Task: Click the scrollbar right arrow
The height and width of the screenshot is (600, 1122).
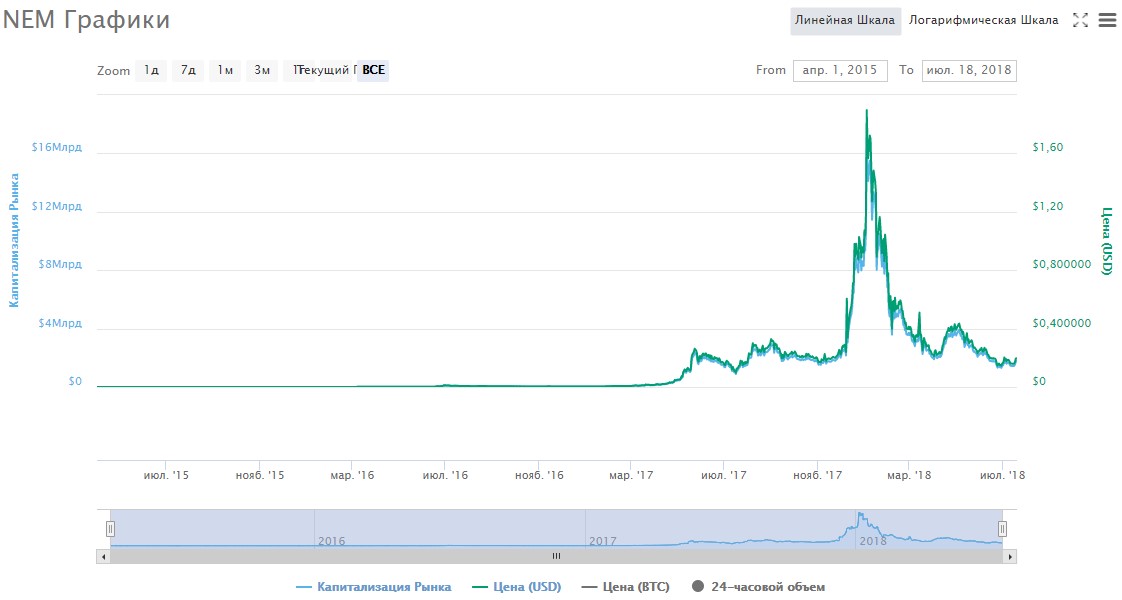Action: tap(1010, 555)
